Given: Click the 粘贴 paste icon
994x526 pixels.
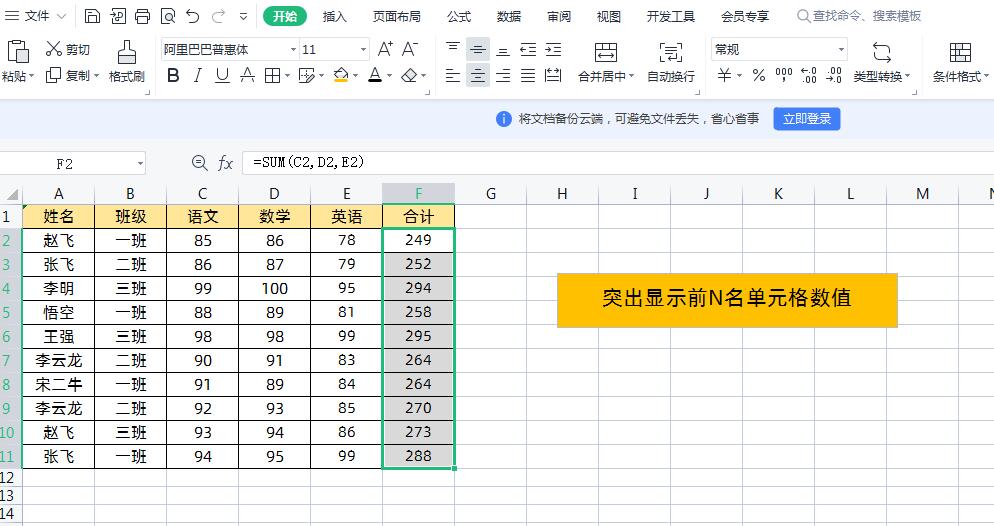Looking at the screenshot, I should click(17, 51).
